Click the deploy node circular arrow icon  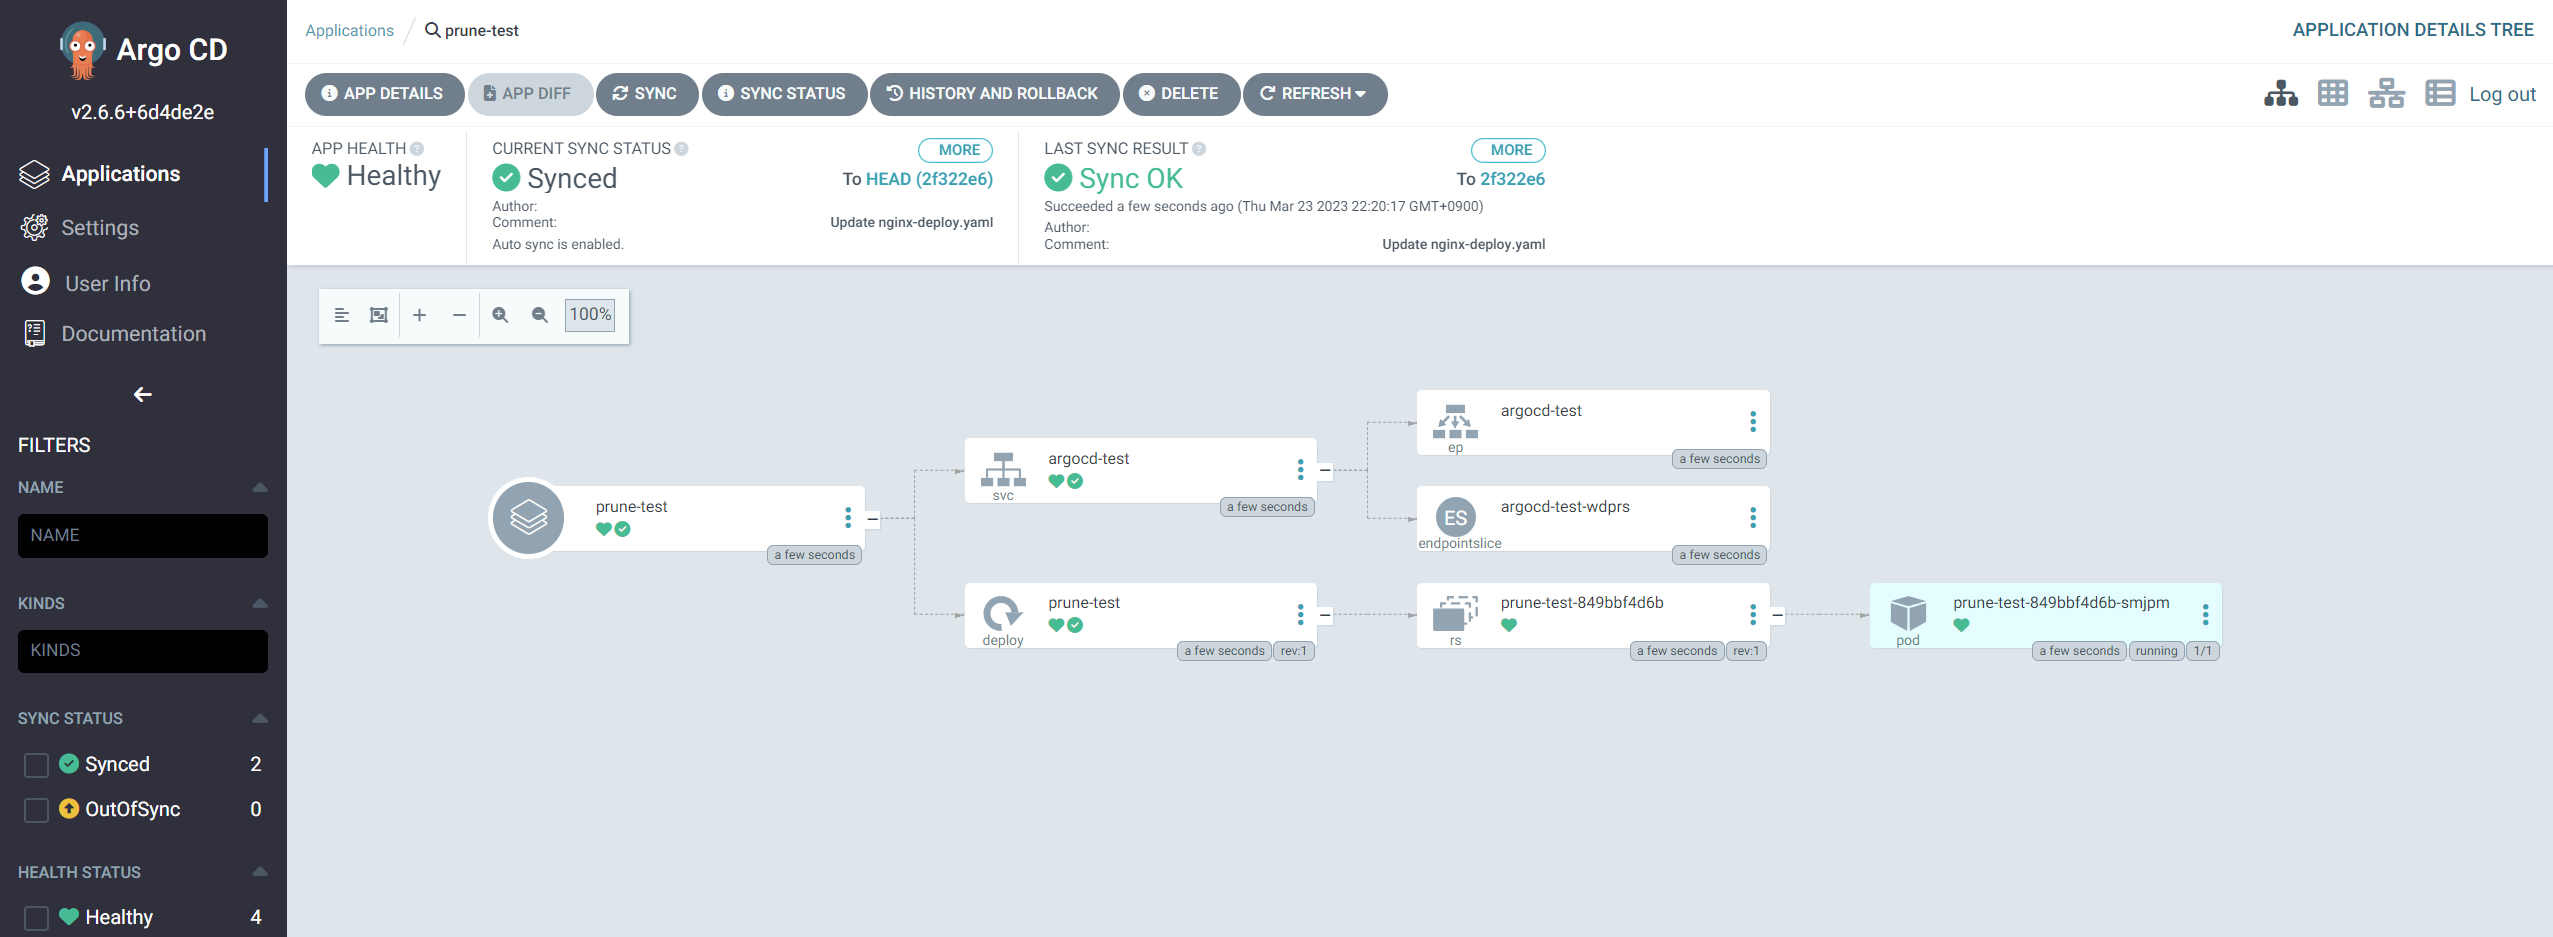[1002, 612]
